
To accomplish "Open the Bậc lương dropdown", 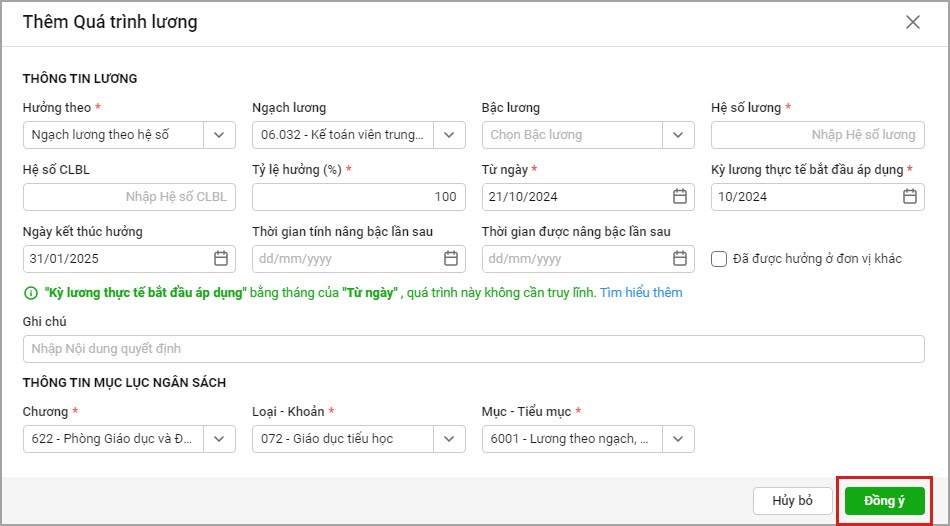I will [x=678, y=135].
